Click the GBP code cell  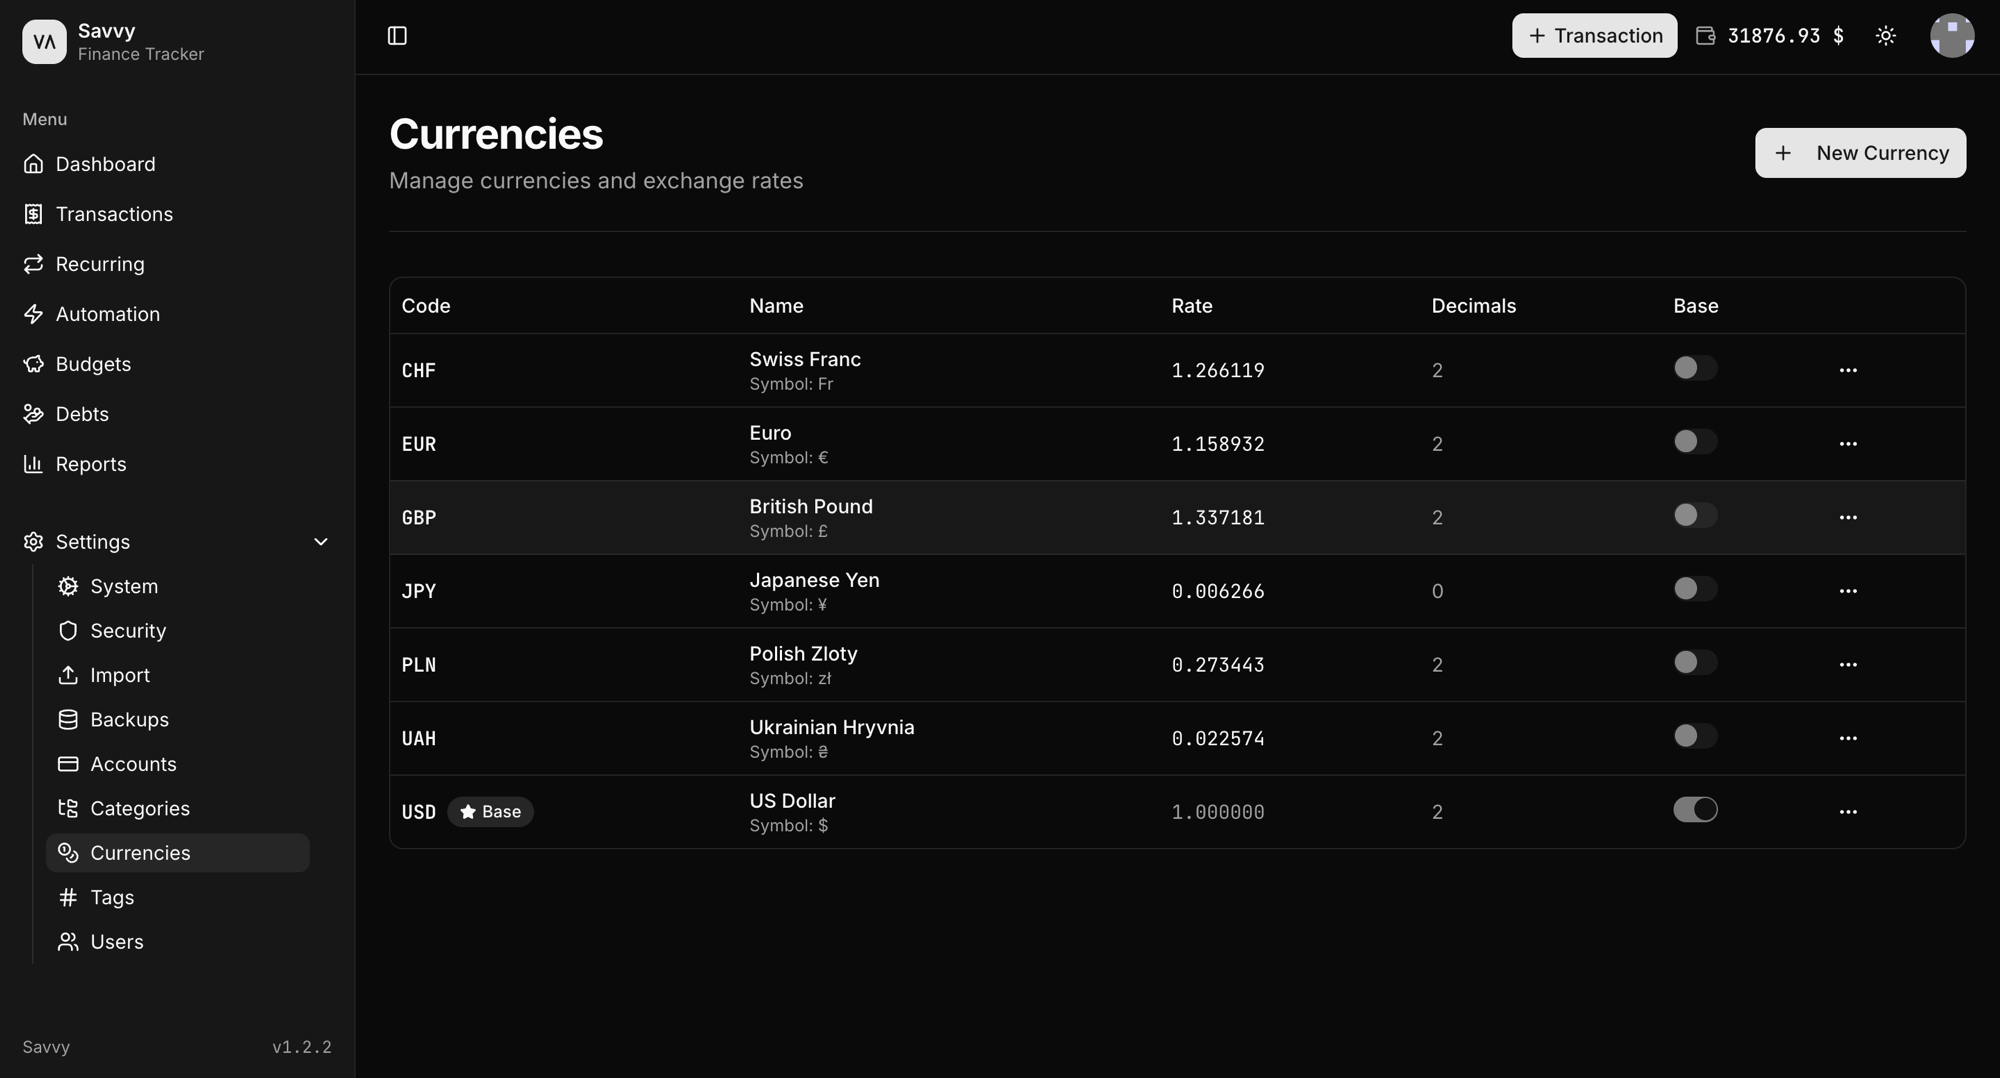pos(419,518)
